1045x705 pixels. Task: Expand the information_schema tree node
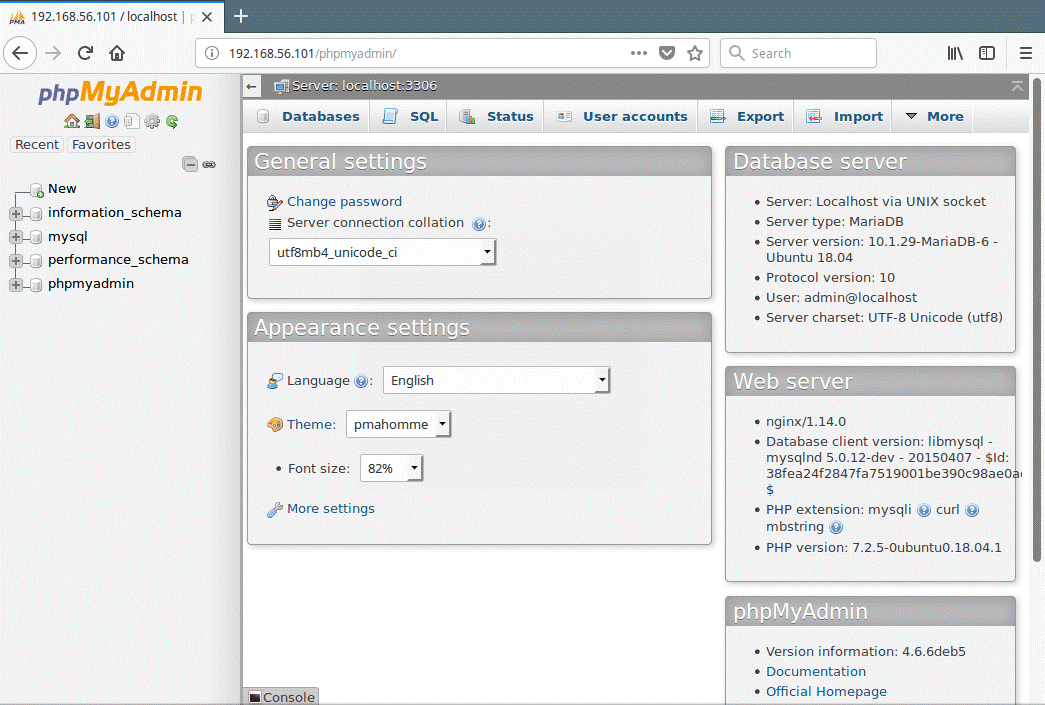(16, 214)
